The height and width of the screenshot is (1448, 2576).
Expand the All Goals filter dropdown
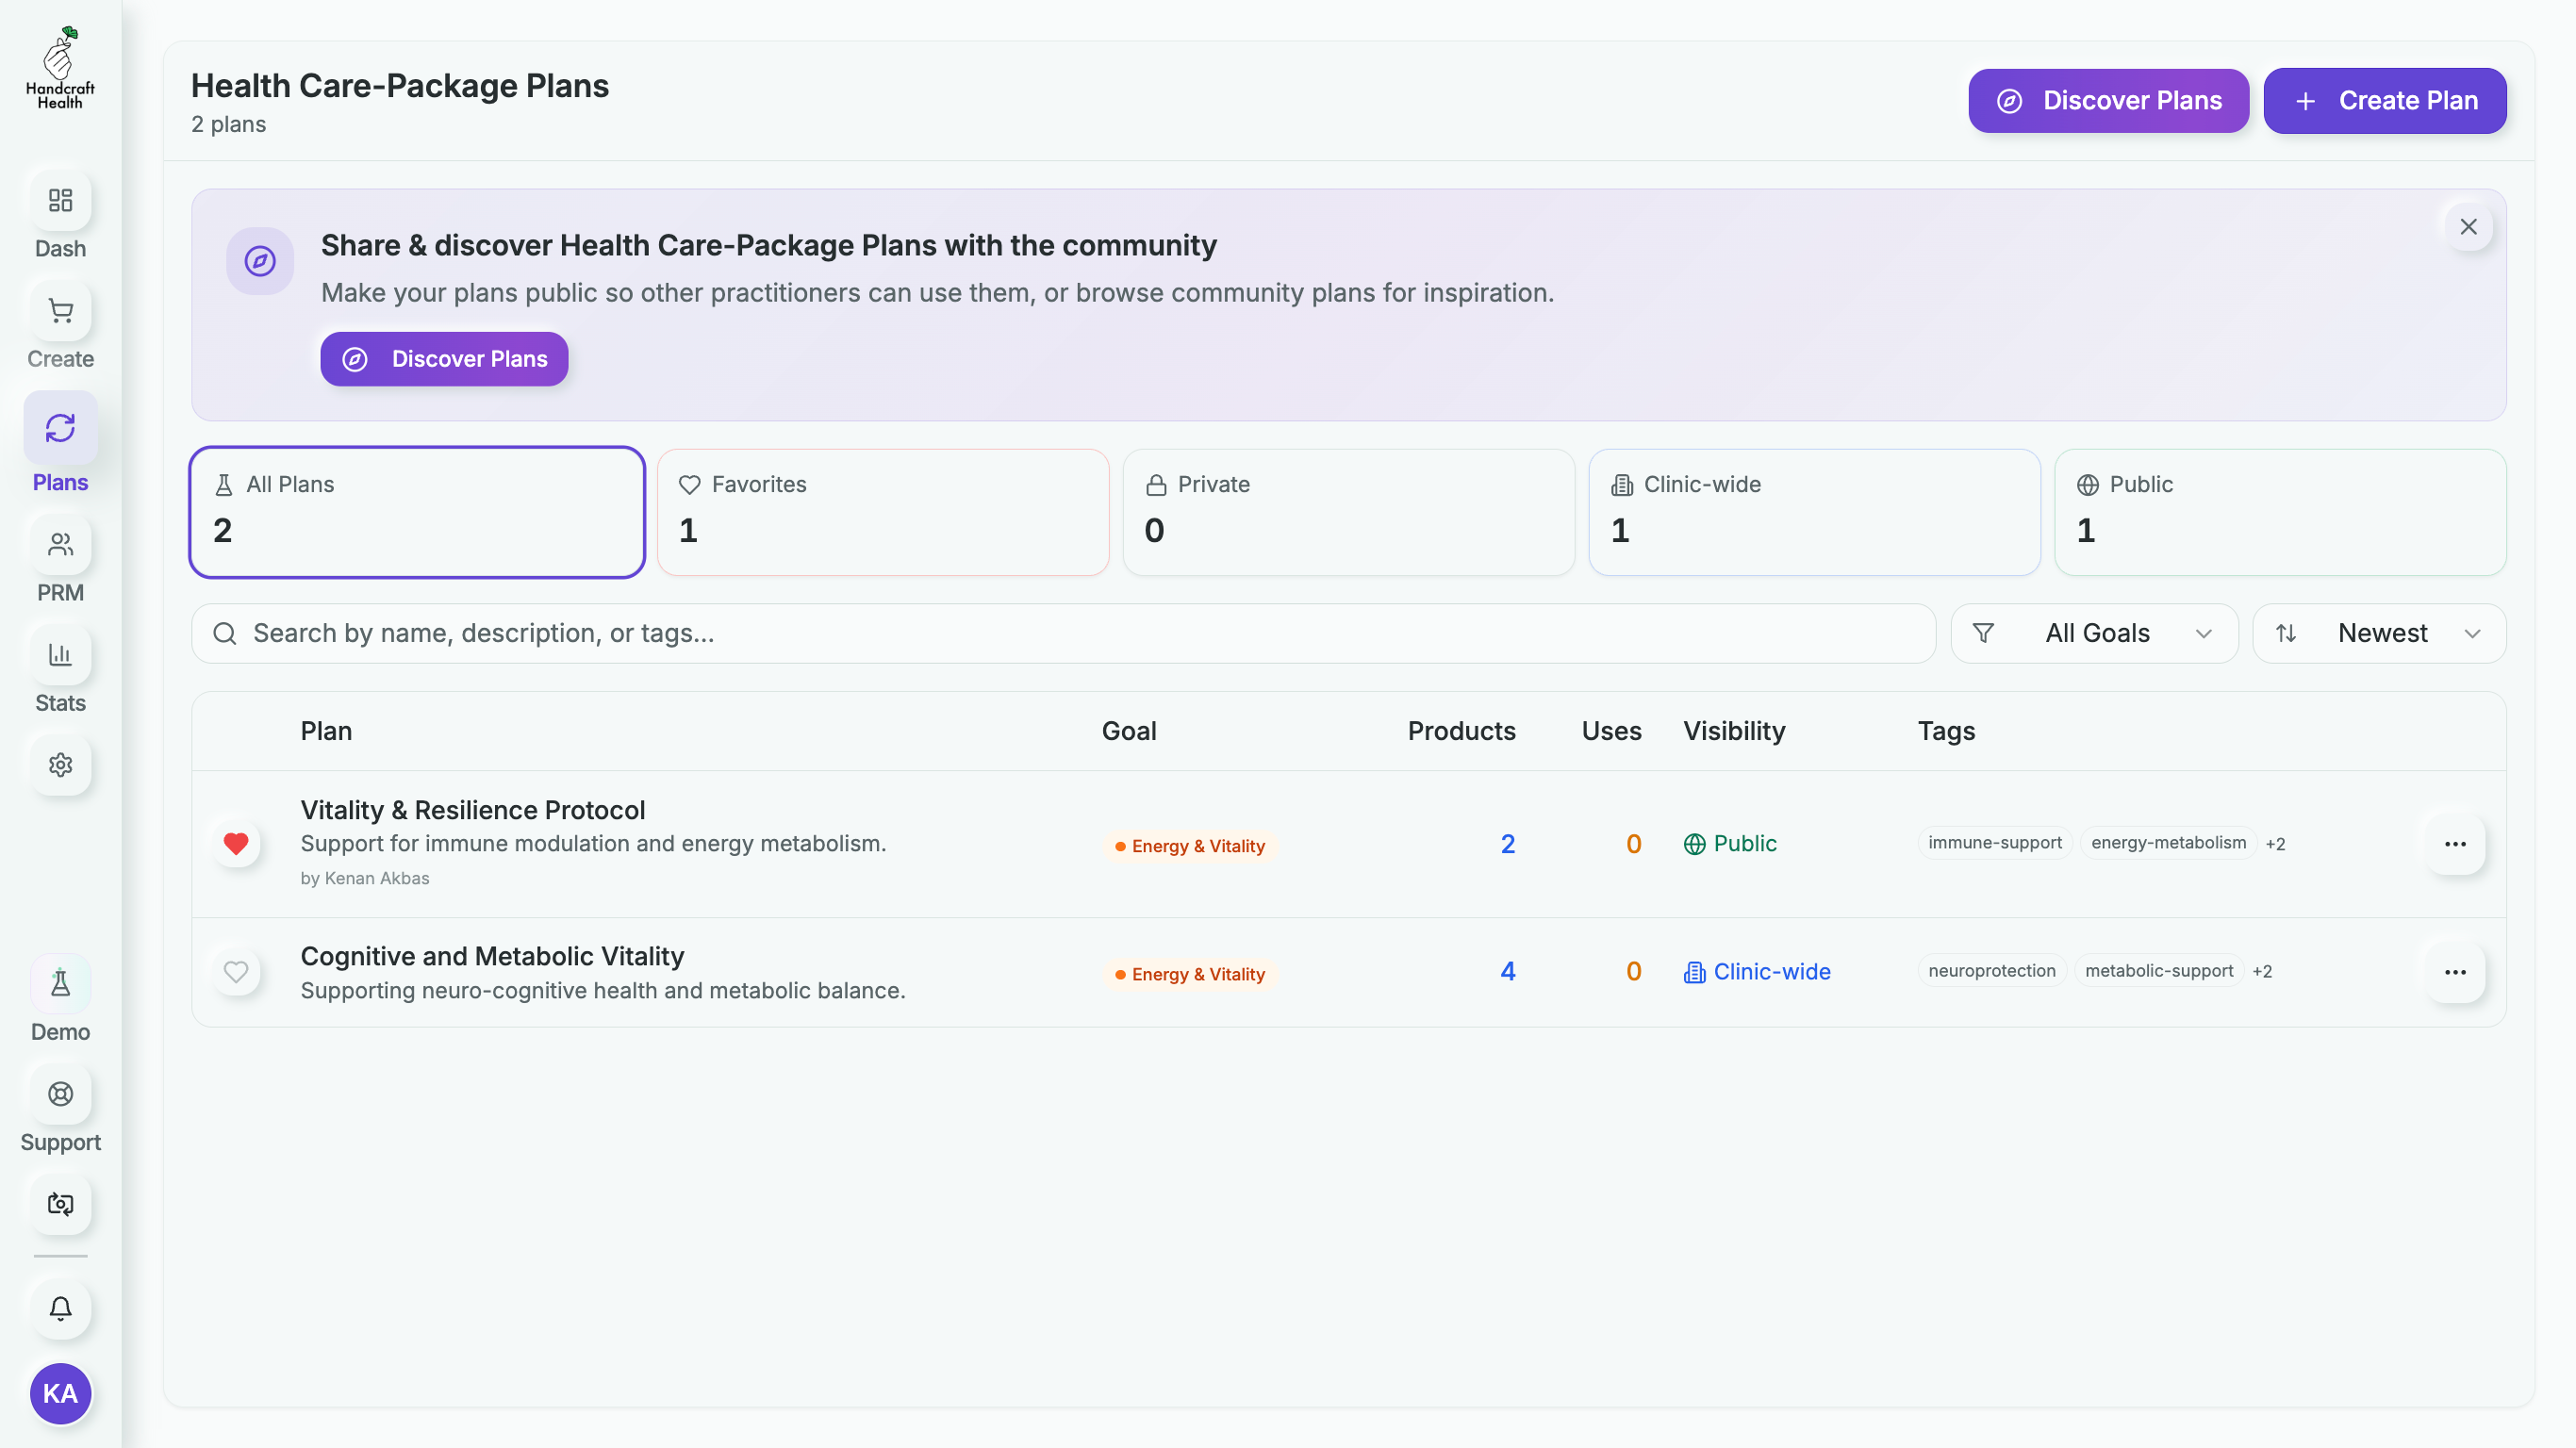point(2094,633)
